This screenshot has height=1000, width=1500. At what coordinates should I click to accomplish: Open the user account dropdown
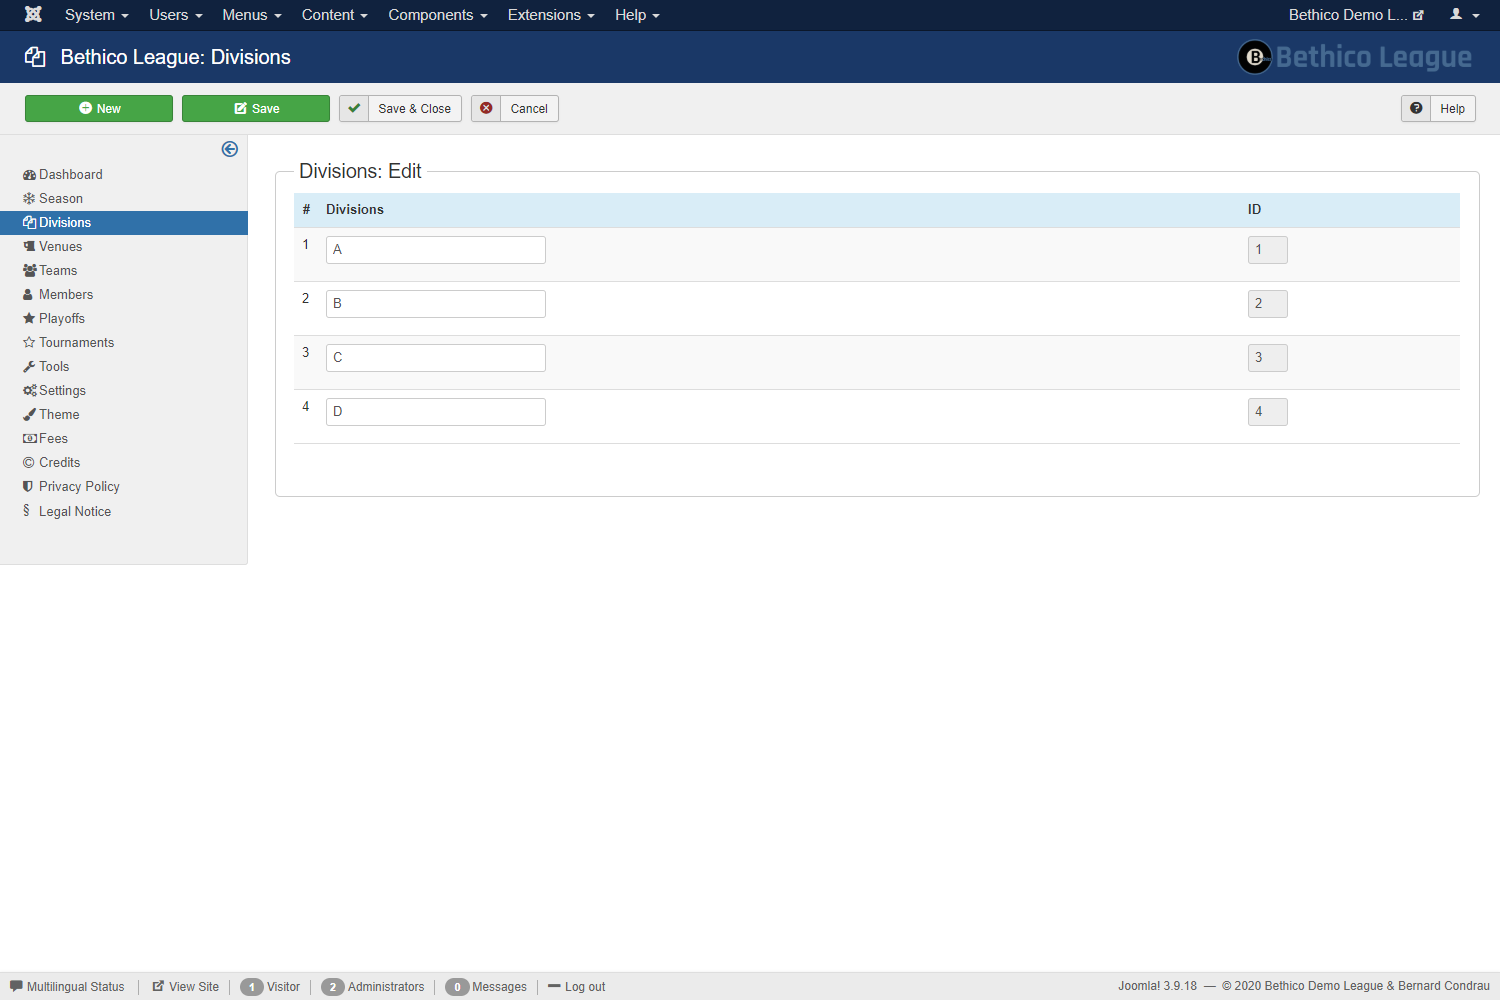[x=1464, y=15]
